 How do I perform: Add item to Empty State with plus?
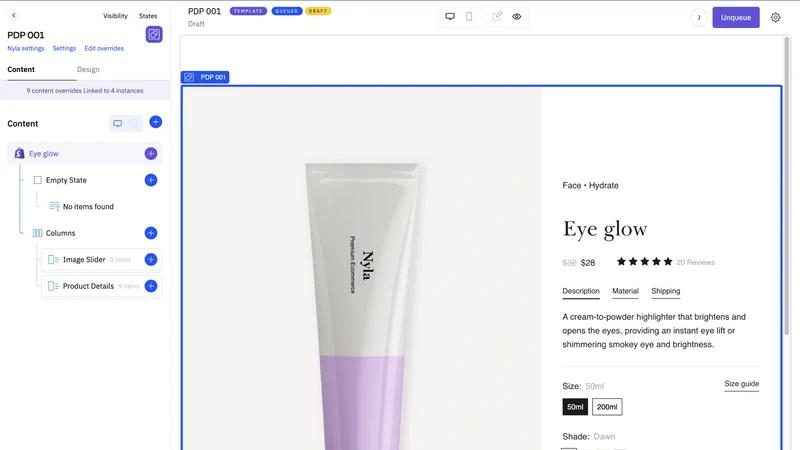click(151, 180)
